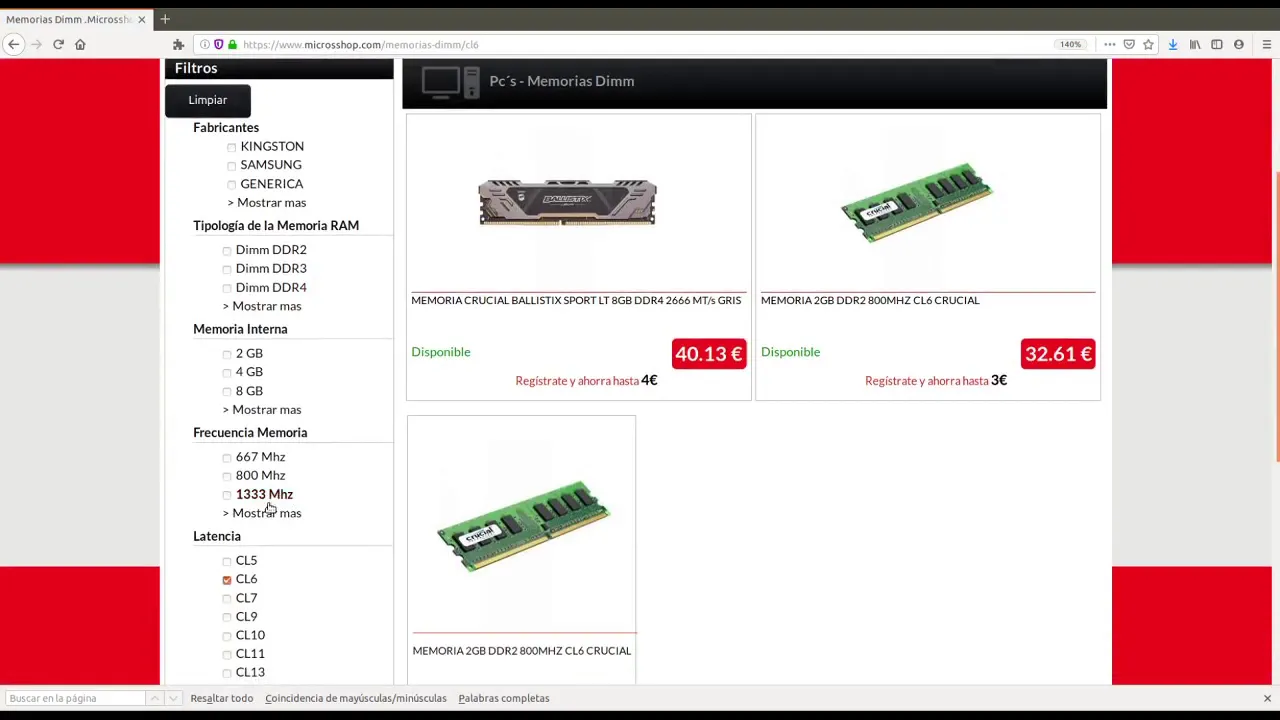The width and height of the screenshot is (1280, 720).
Task: Close the find bar
Action: pyautogui.click(x=1267, y=698)
